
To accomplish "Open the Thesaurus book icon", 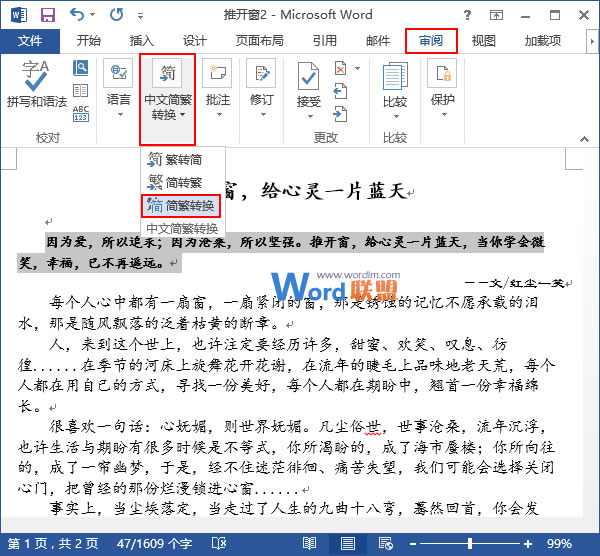I will [80, 91].
